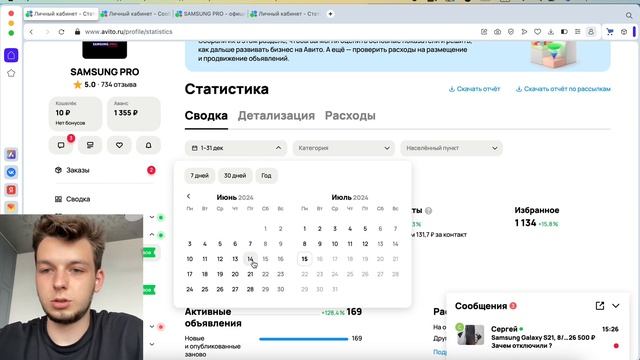The width and height of the screenshot is (640, 360).
Task: Click the download icon in browser toolbar
Action: (x=551, y=32)
